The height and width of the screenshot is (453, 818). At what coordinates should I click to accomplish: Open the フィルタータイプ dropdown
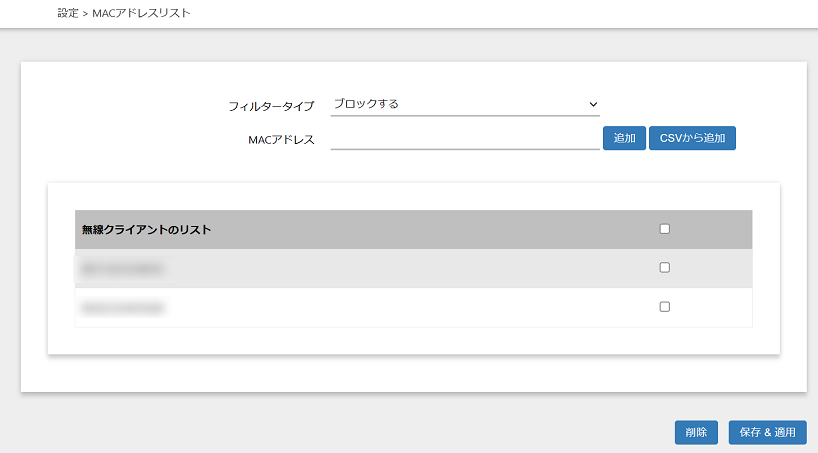pos(464,104)
